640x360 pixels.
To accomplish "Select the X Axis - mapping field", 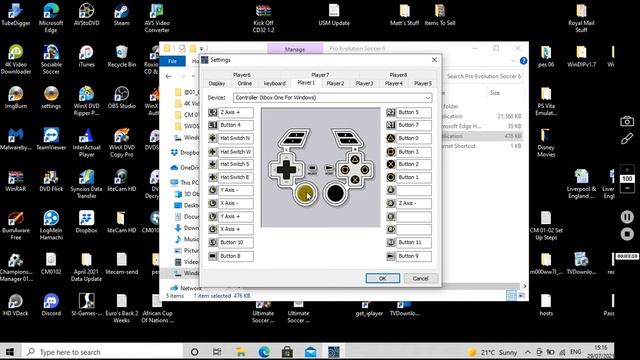I will [236, 203].
